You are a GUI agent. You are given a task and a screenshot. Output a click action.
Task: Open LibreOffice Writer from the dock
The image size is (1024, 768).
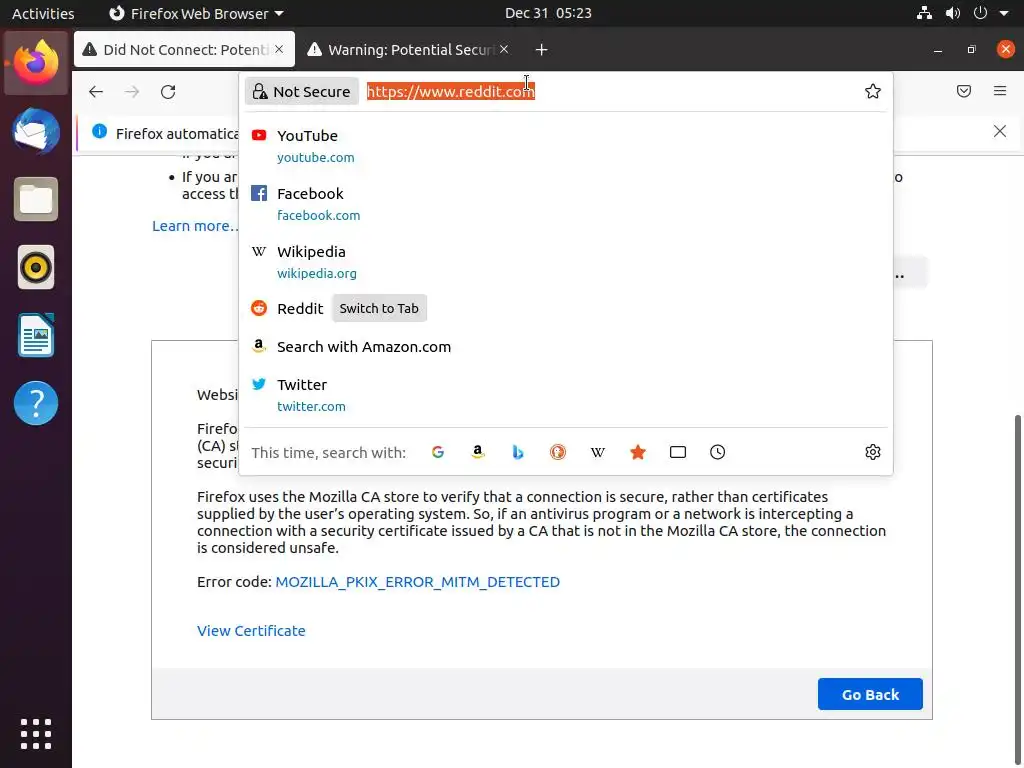click(x=36, y=335)
